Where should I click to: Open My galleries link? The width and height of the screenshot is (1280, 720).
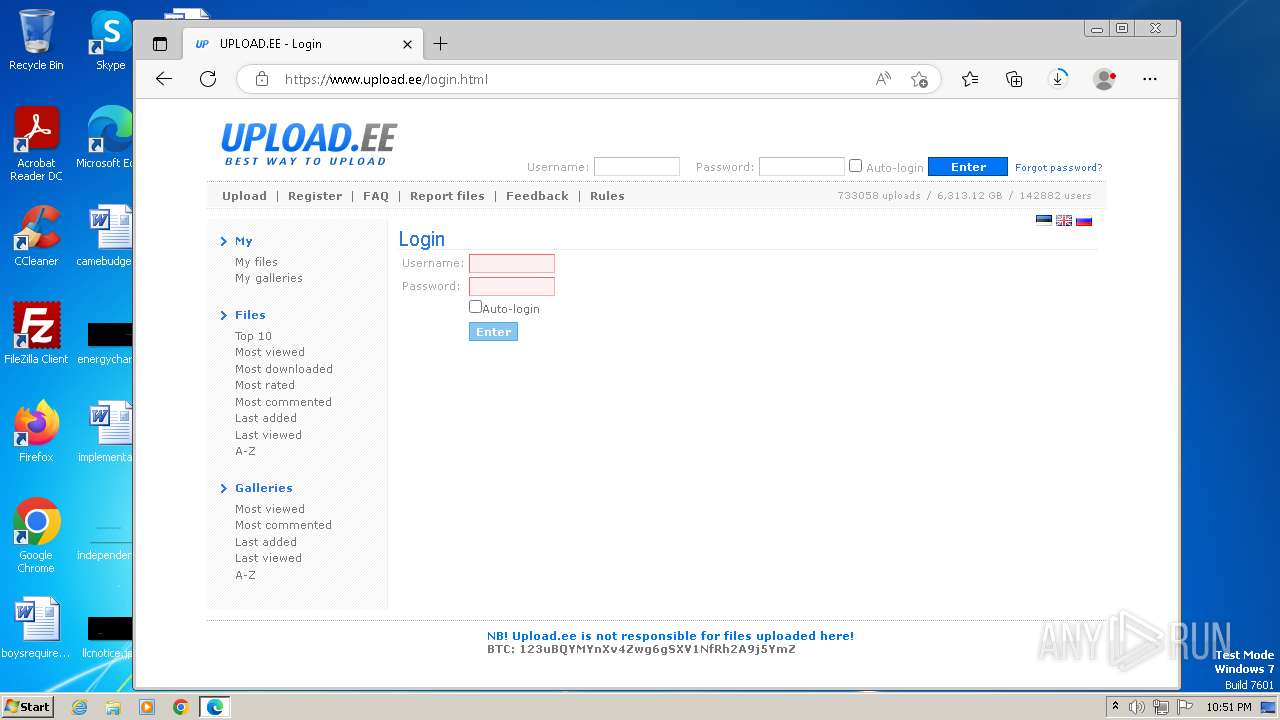point(268,278)
